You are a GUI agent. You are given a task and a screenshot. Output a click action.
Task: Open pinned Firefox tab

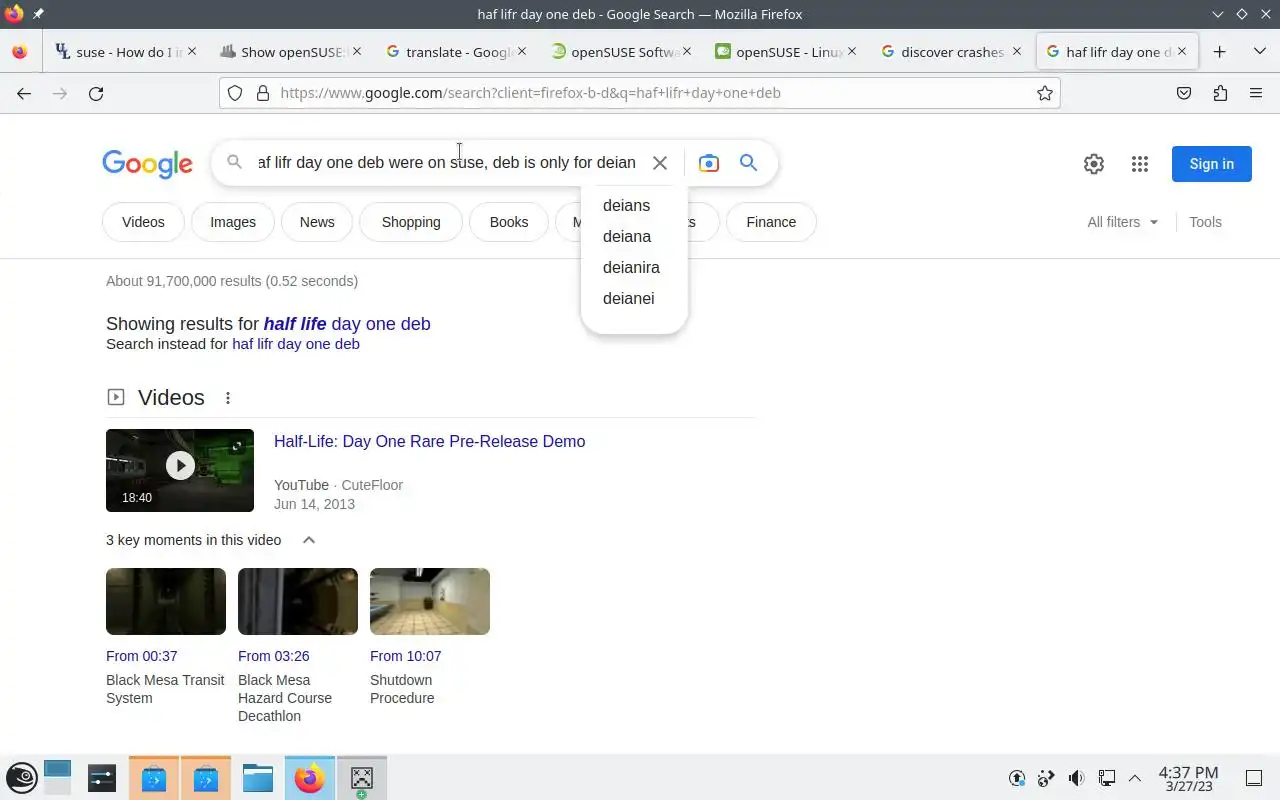tap(20, 52)
